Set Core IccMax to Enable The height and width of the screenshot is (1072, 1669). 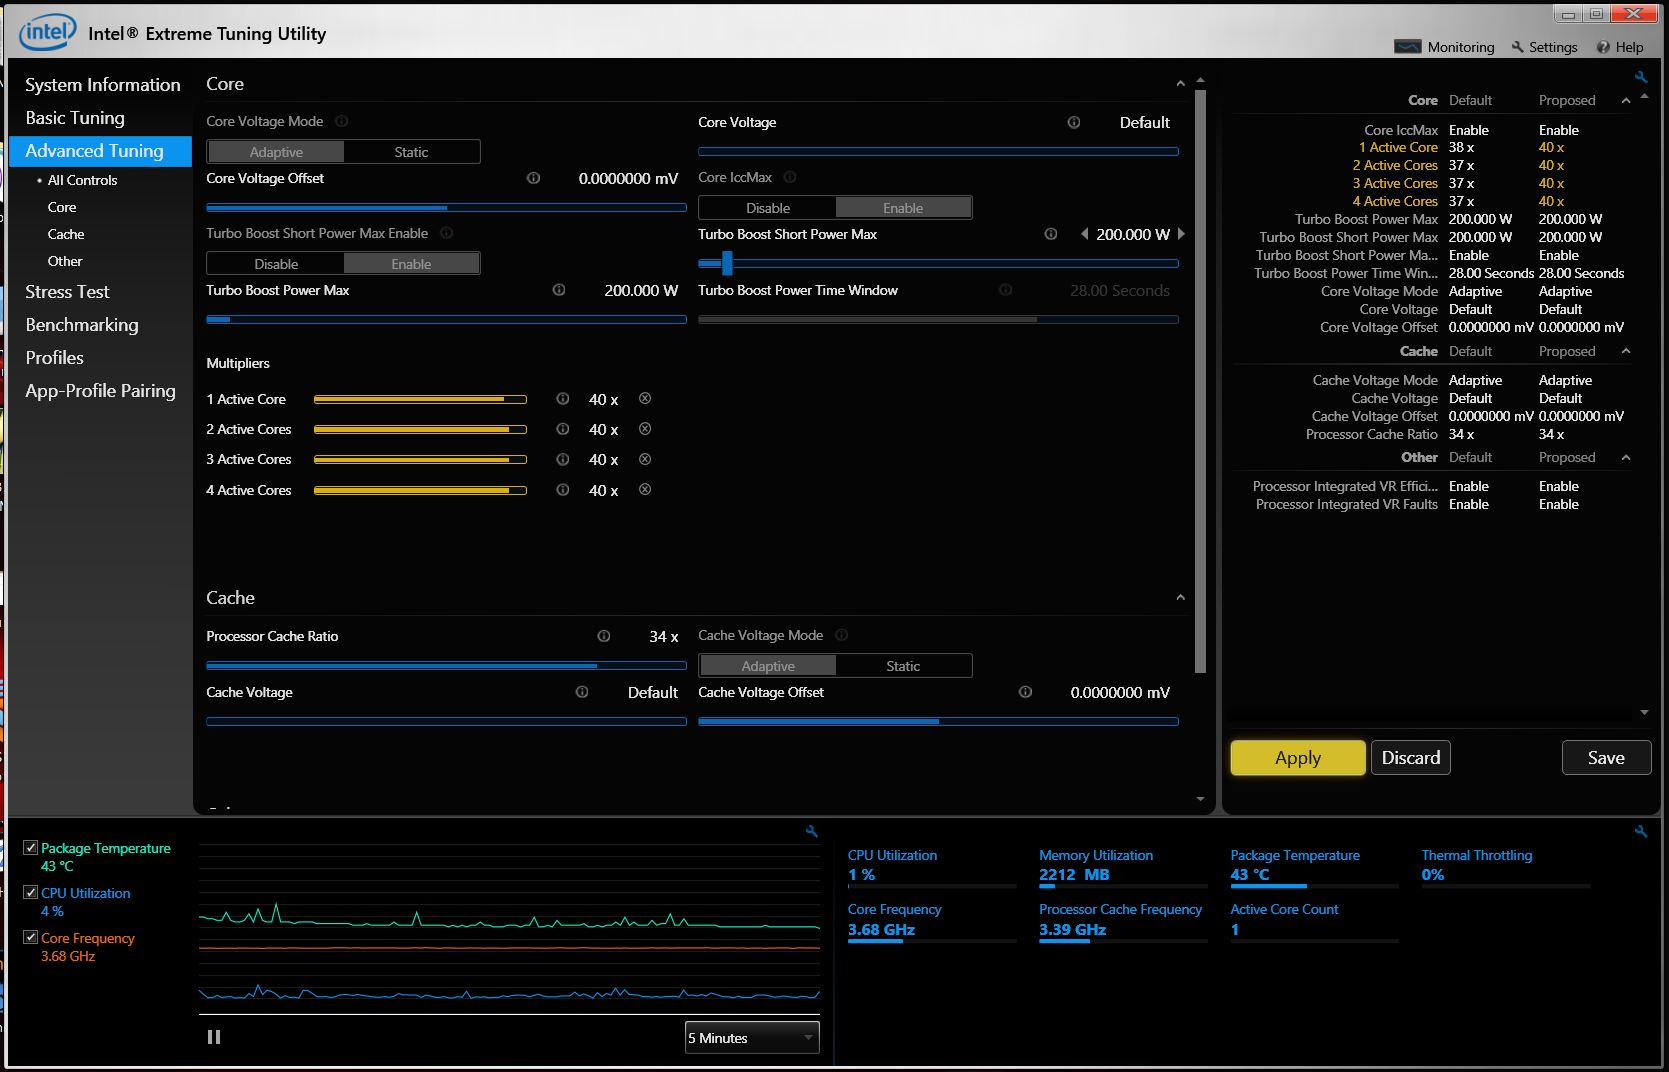[903, 208]
